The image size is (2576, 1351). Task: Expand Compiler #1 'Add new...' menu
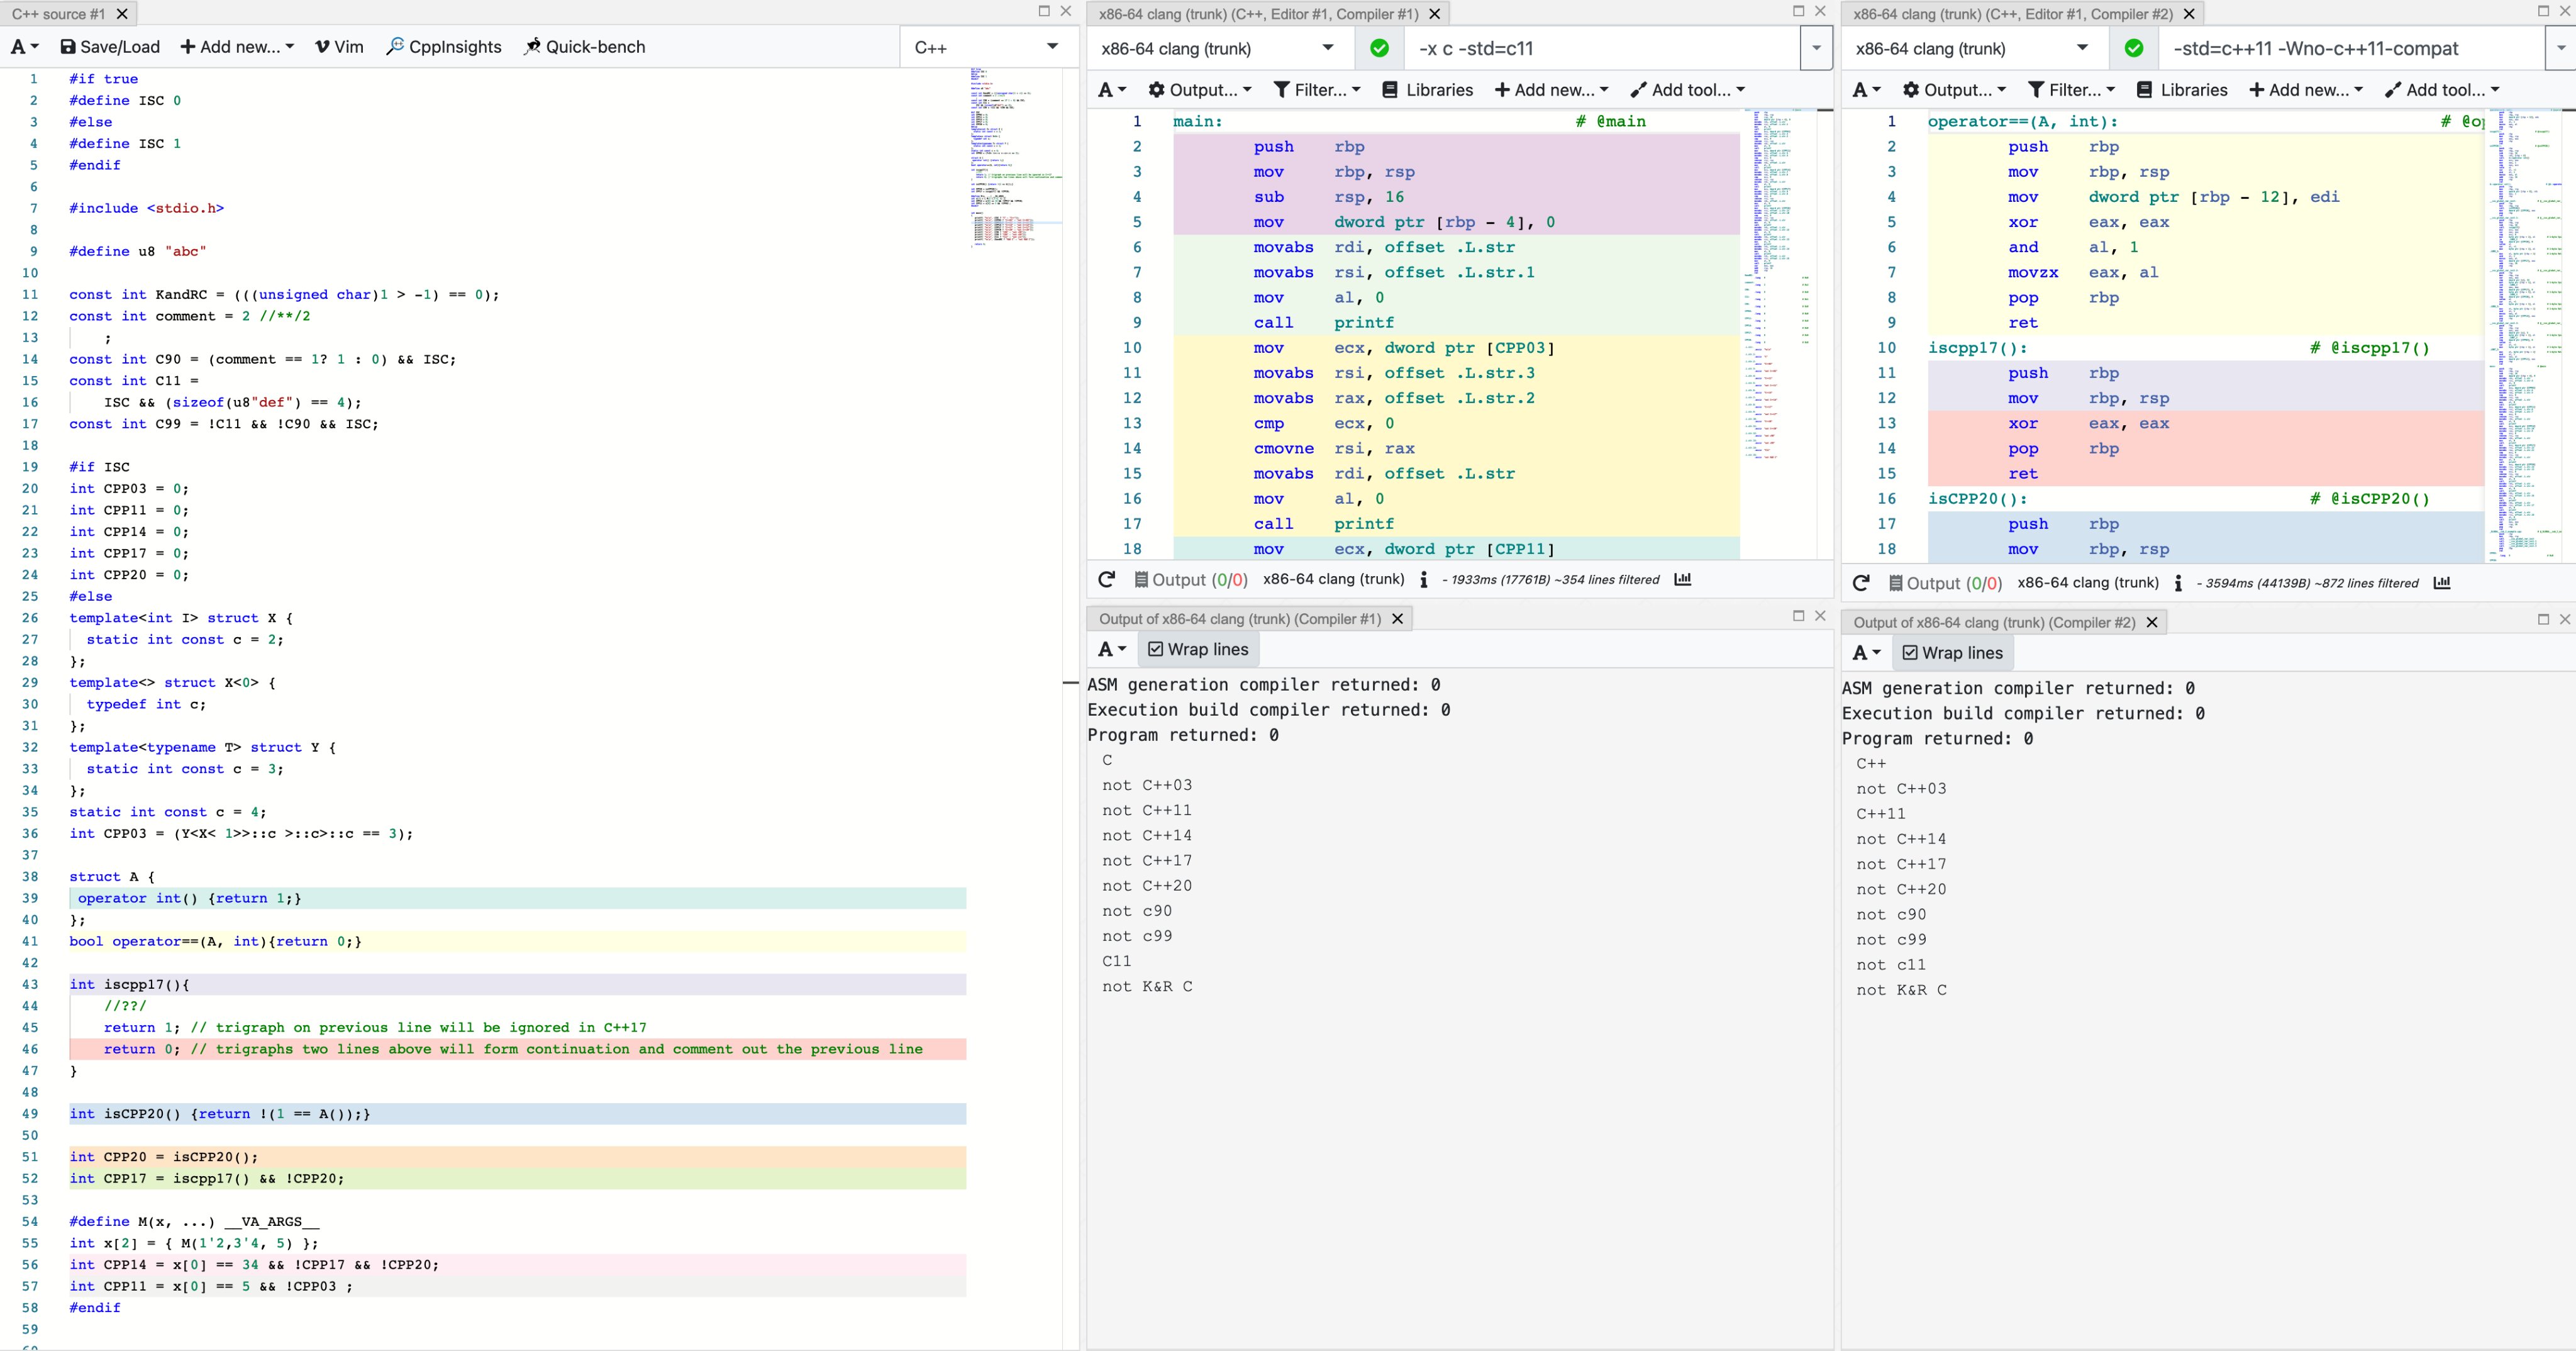tap(1551, 90)
